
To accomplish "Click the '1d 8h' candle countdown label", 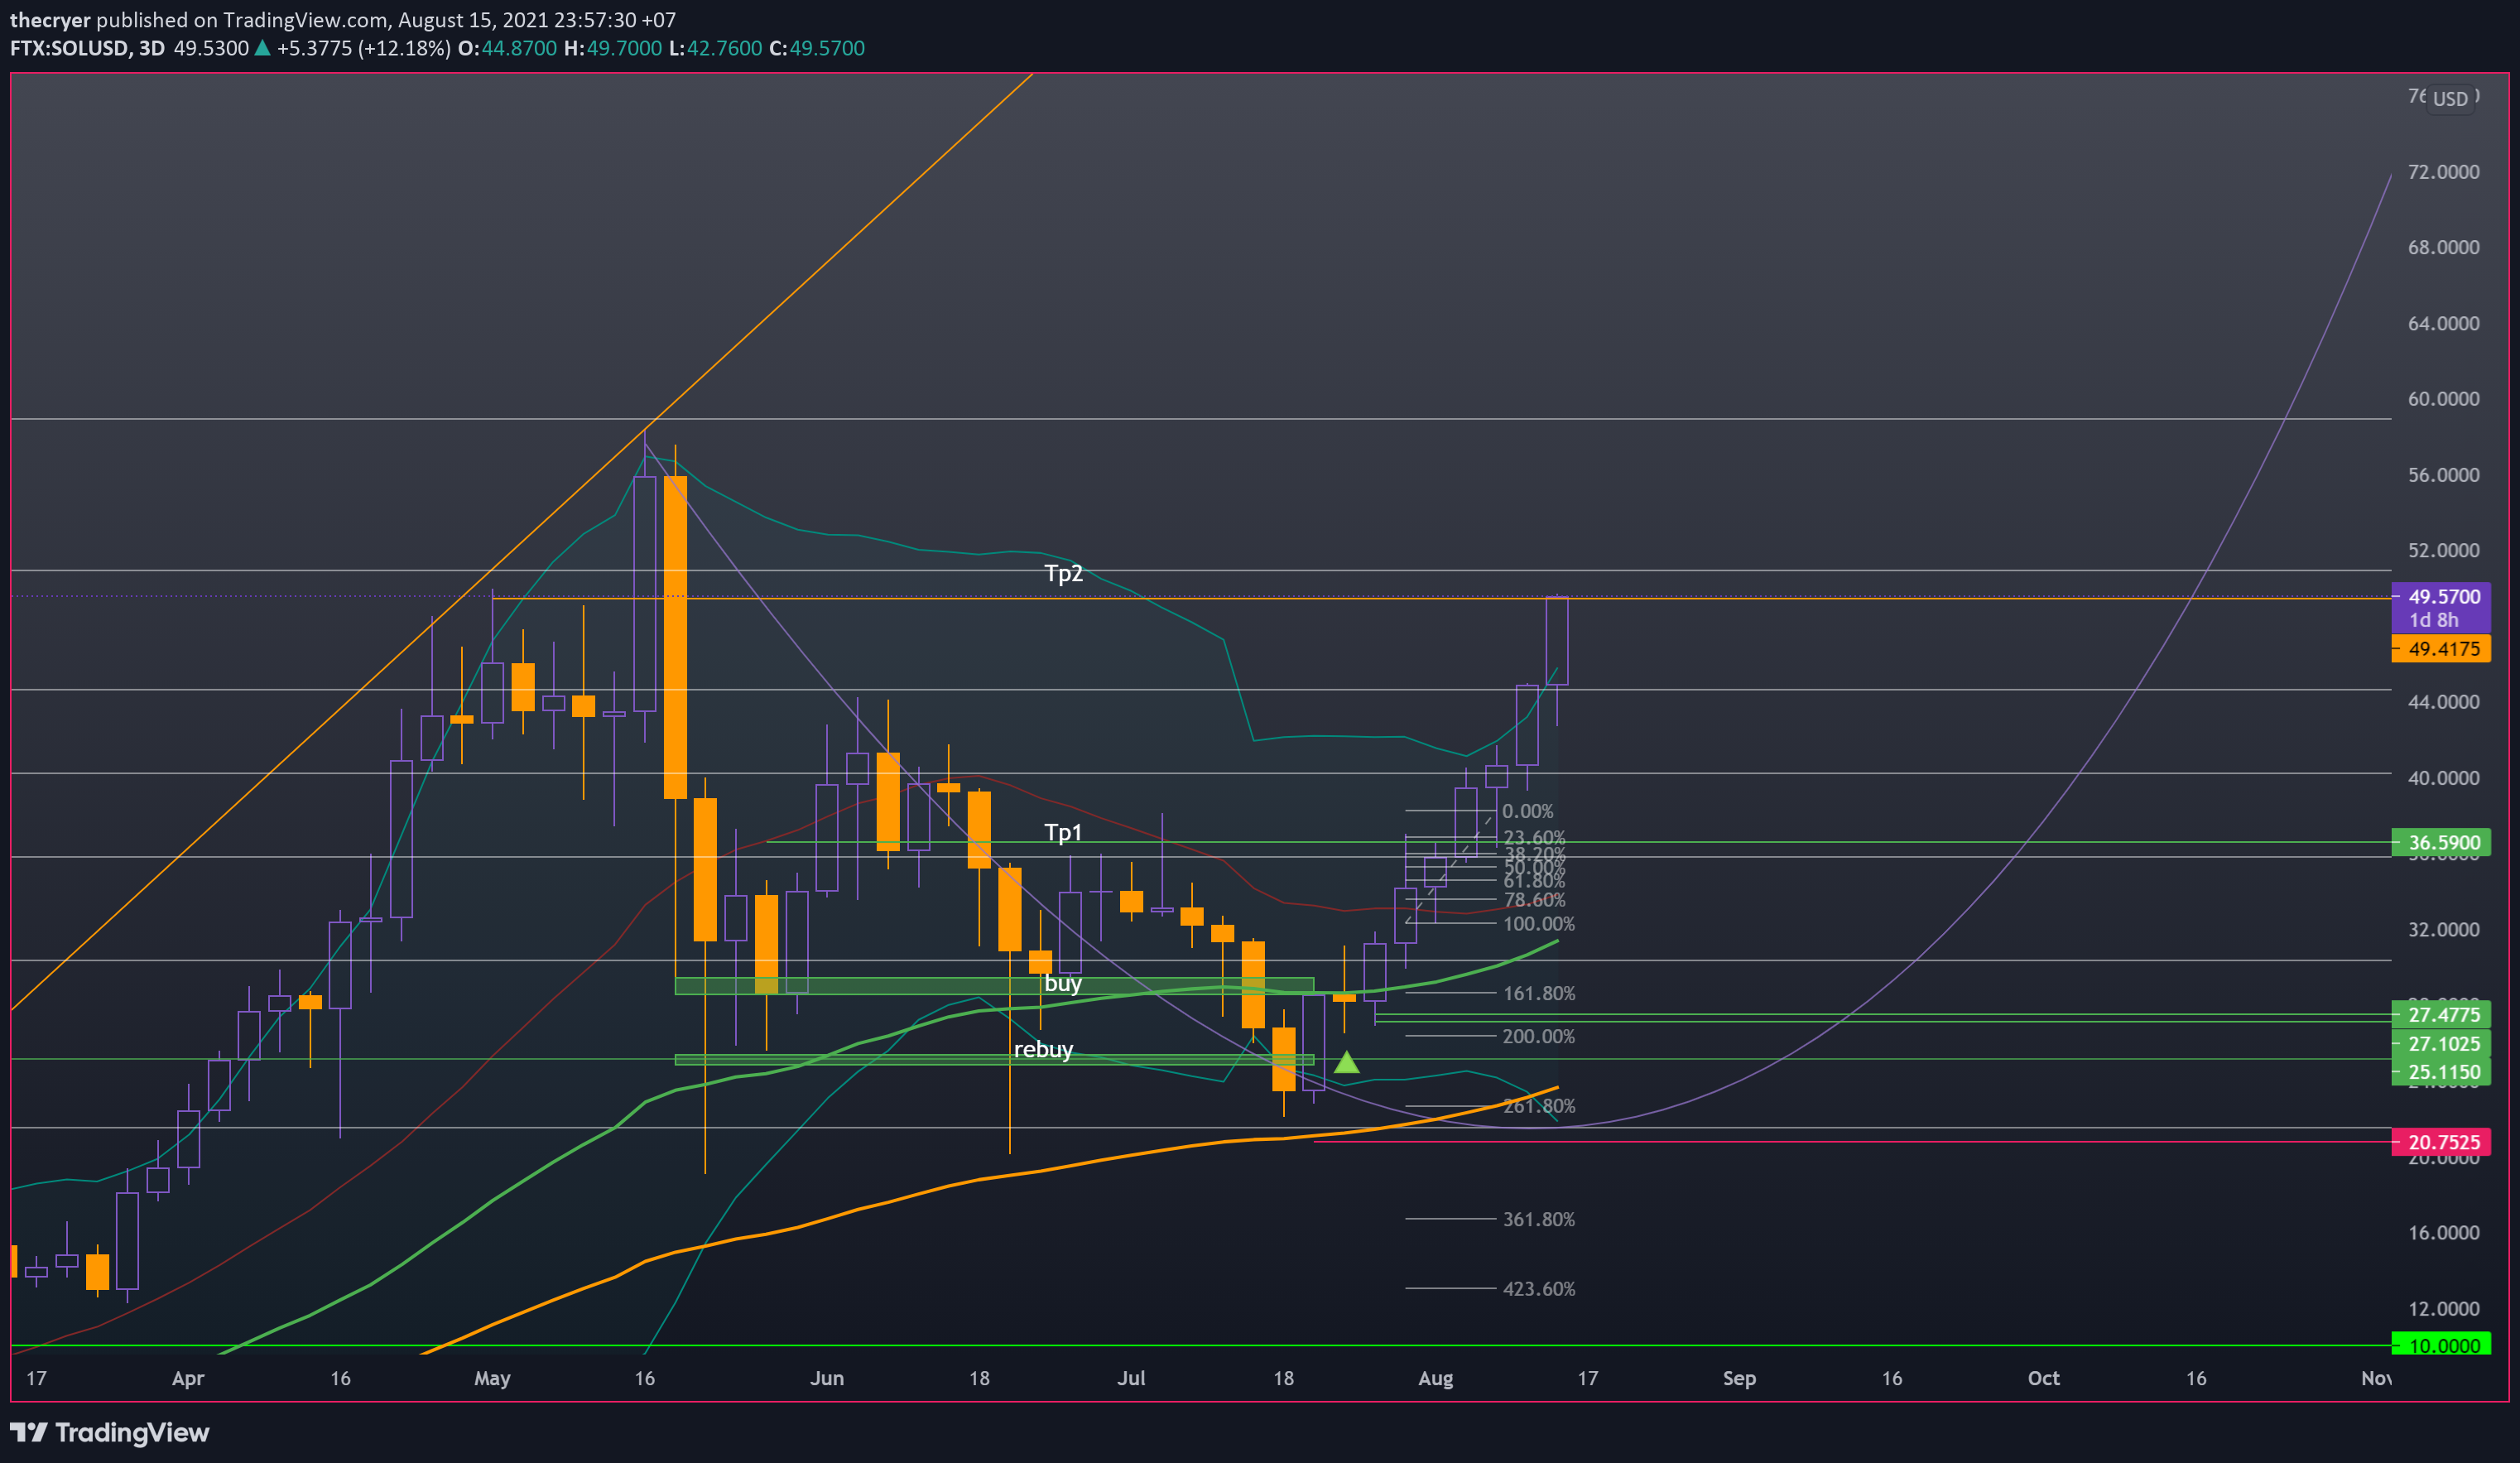I will pos(2433,620).
